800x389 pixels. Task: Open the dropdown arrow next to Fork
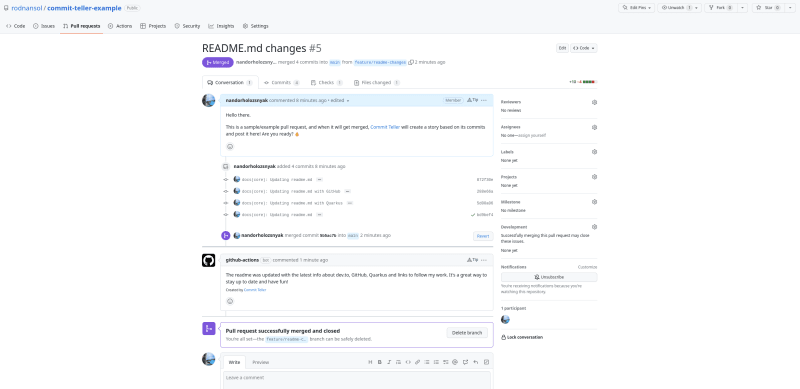click(x=743, y=8)
